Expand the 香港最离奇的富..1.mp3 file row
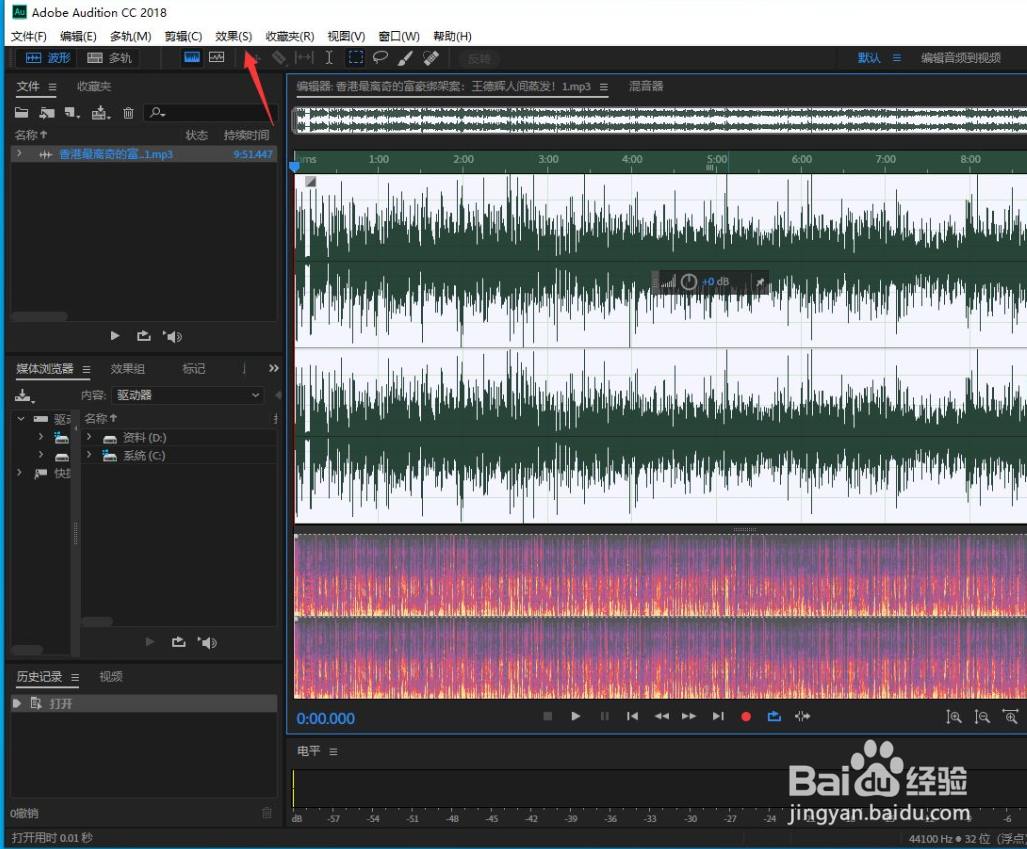The width and height of the screenshot is (1027, 849). point(20,154)
